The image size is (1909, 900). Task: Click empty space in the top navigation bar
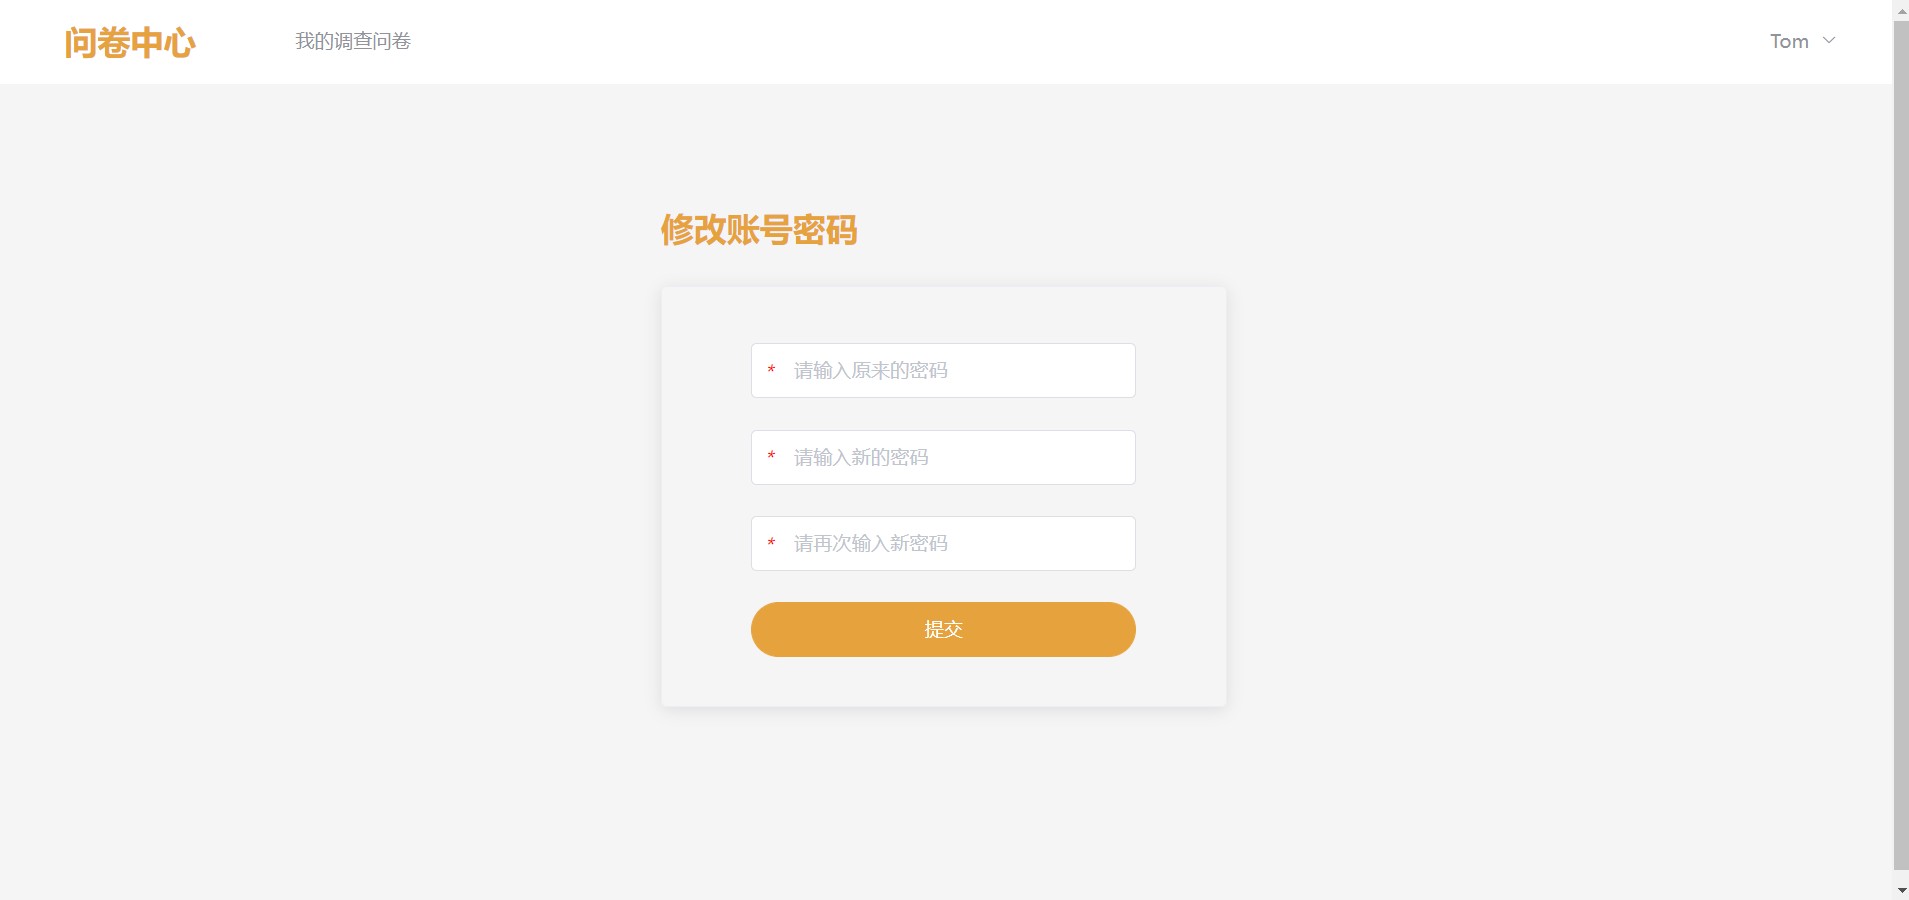[x=1000, y=42]
